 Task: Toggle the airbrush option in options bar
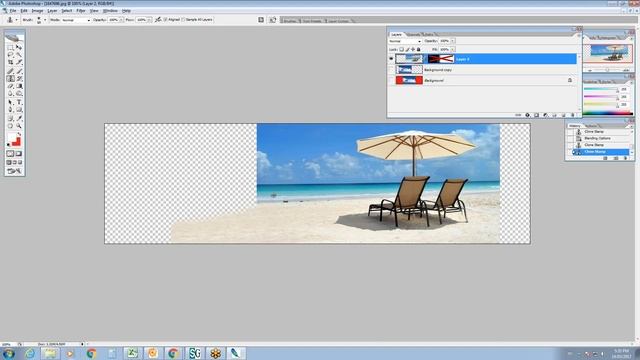[158, 20]
